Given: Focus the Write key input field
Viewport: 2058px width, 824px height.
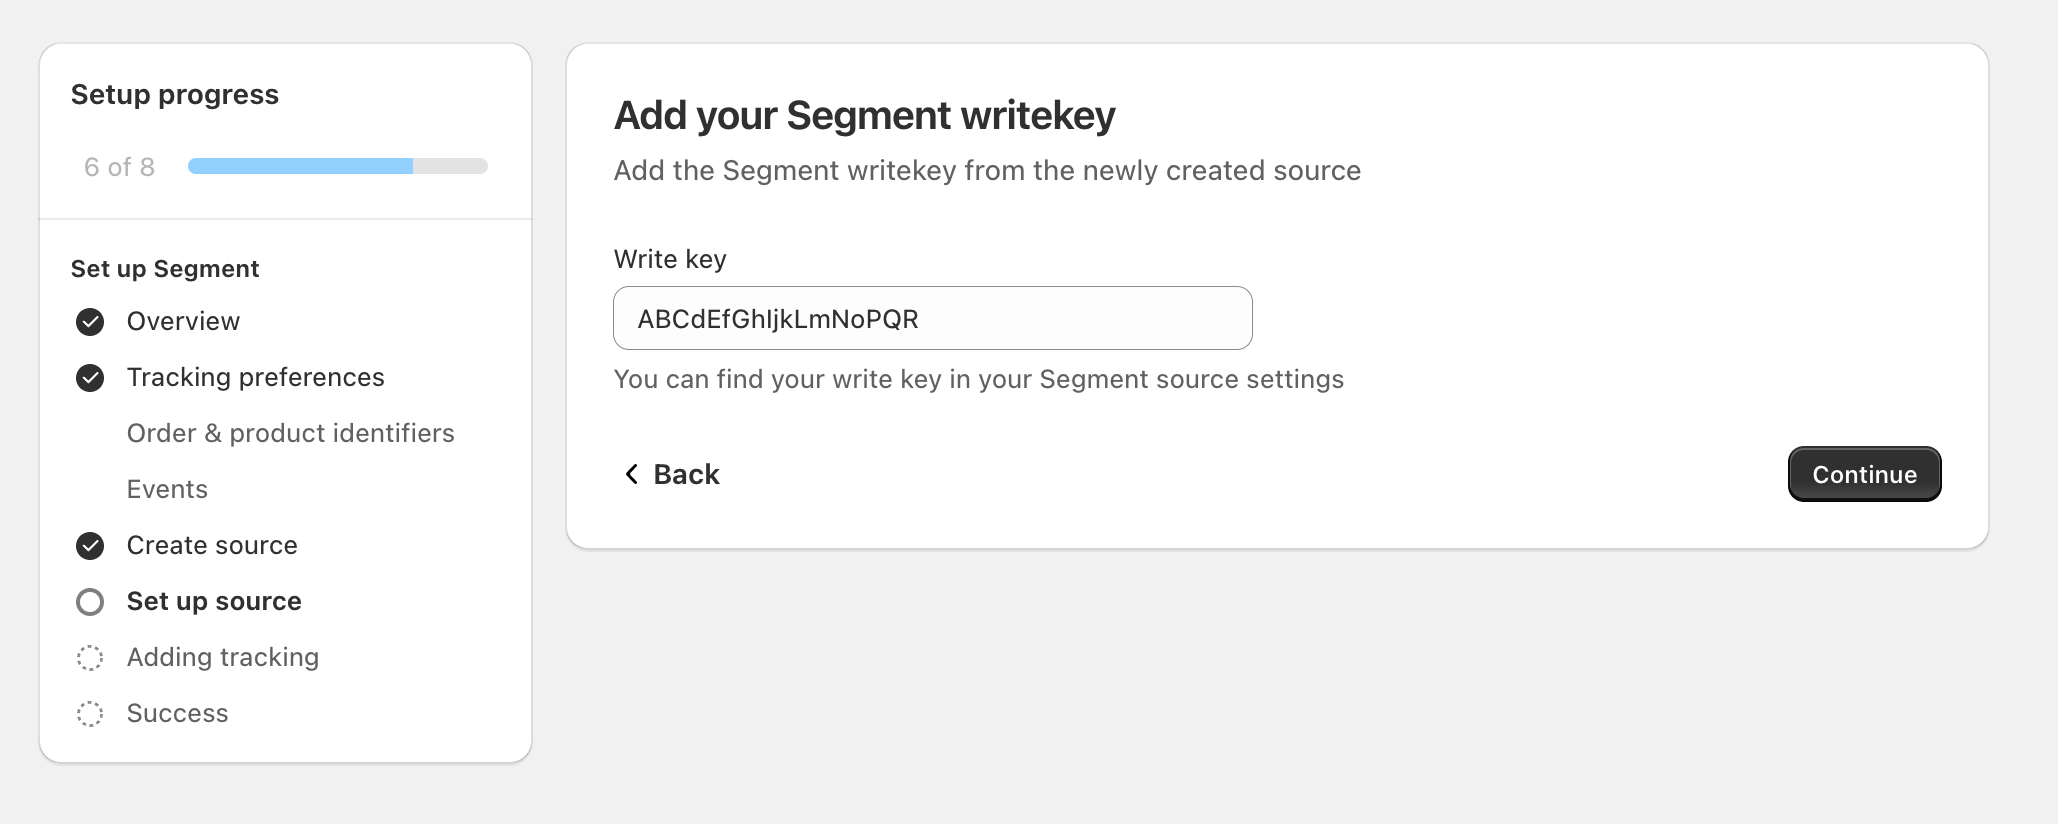Looking at the screenshot, I should tap(932, 318).
